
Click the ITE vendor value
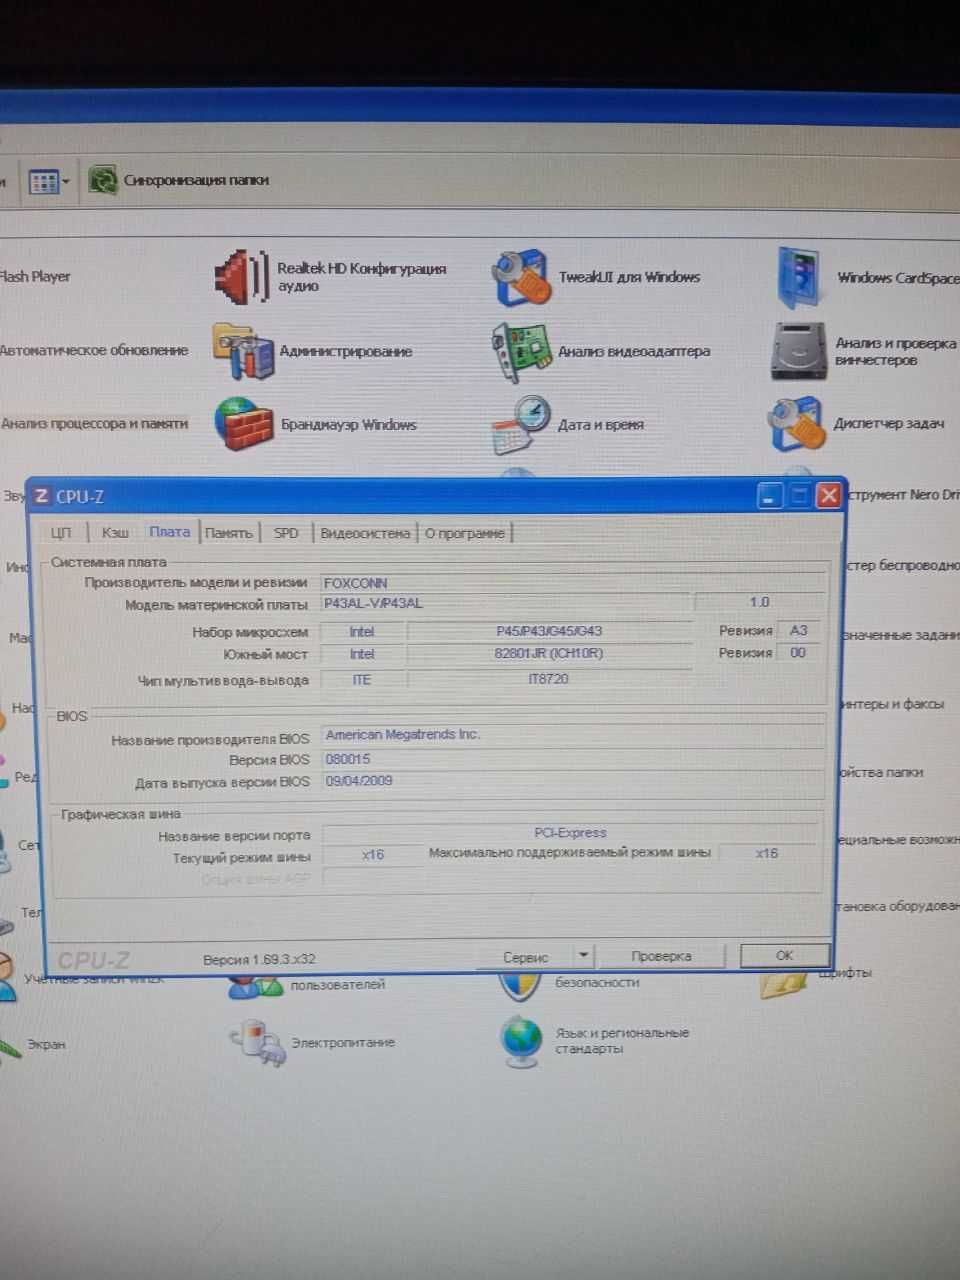[362, 680]
